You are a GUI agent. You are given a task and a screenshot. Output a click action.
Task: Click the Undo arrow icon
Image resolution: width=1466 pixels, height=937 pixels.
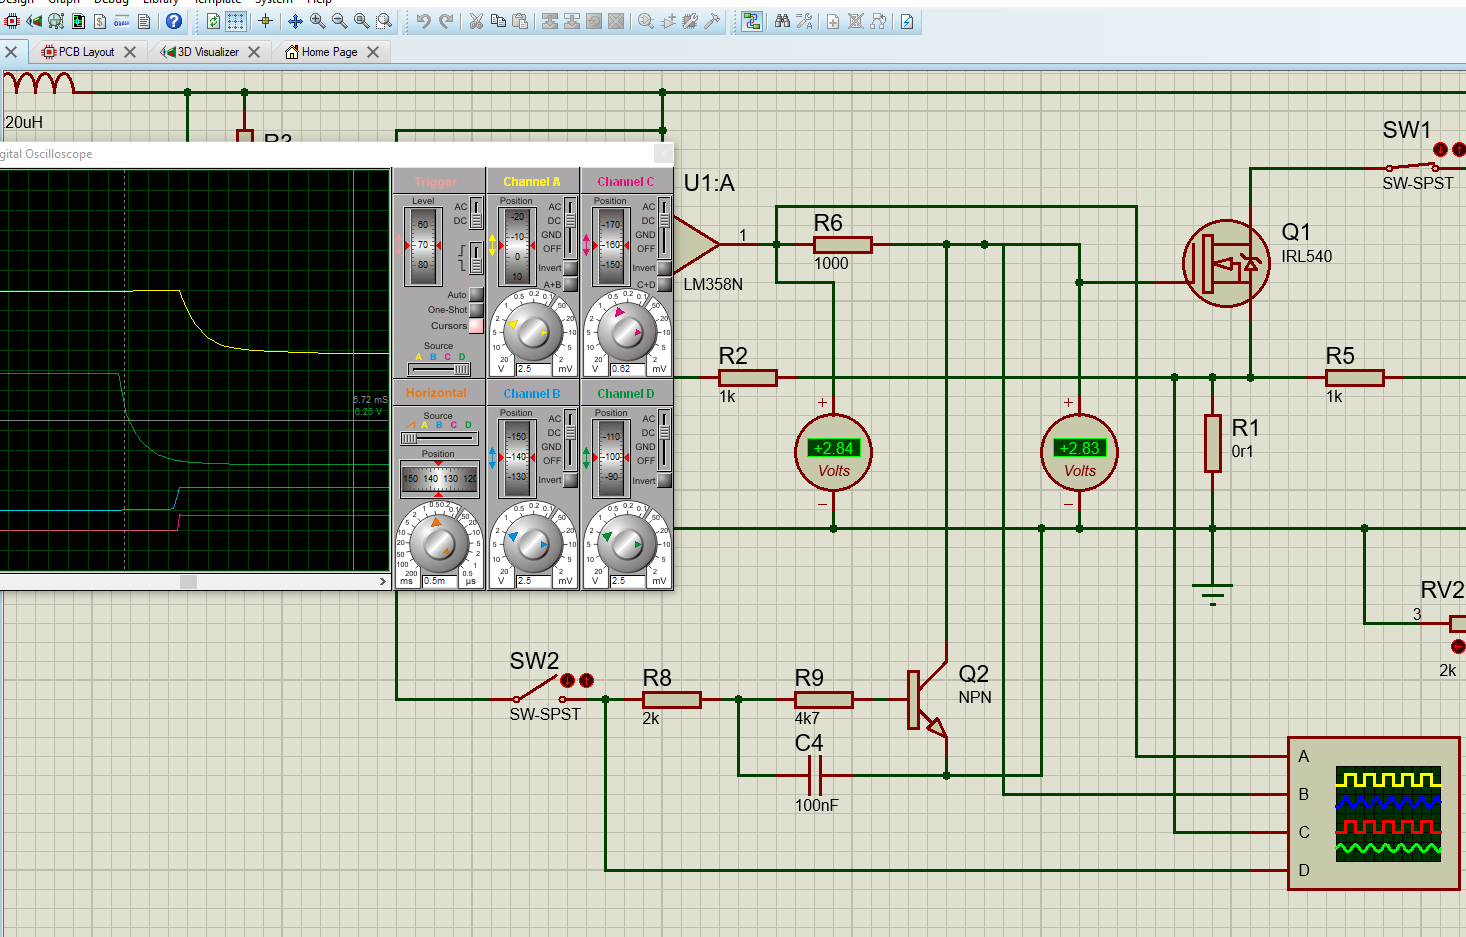pos(424,21)
